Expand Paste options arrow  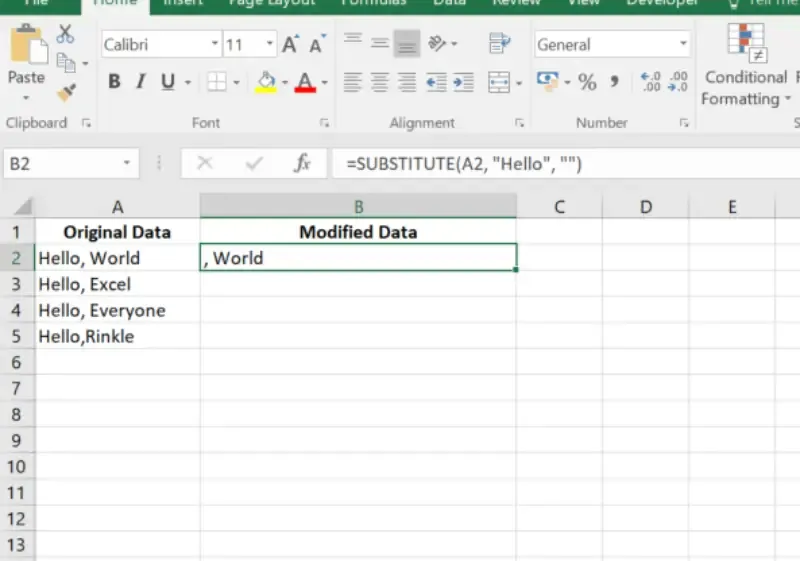[x=26, y=97]
